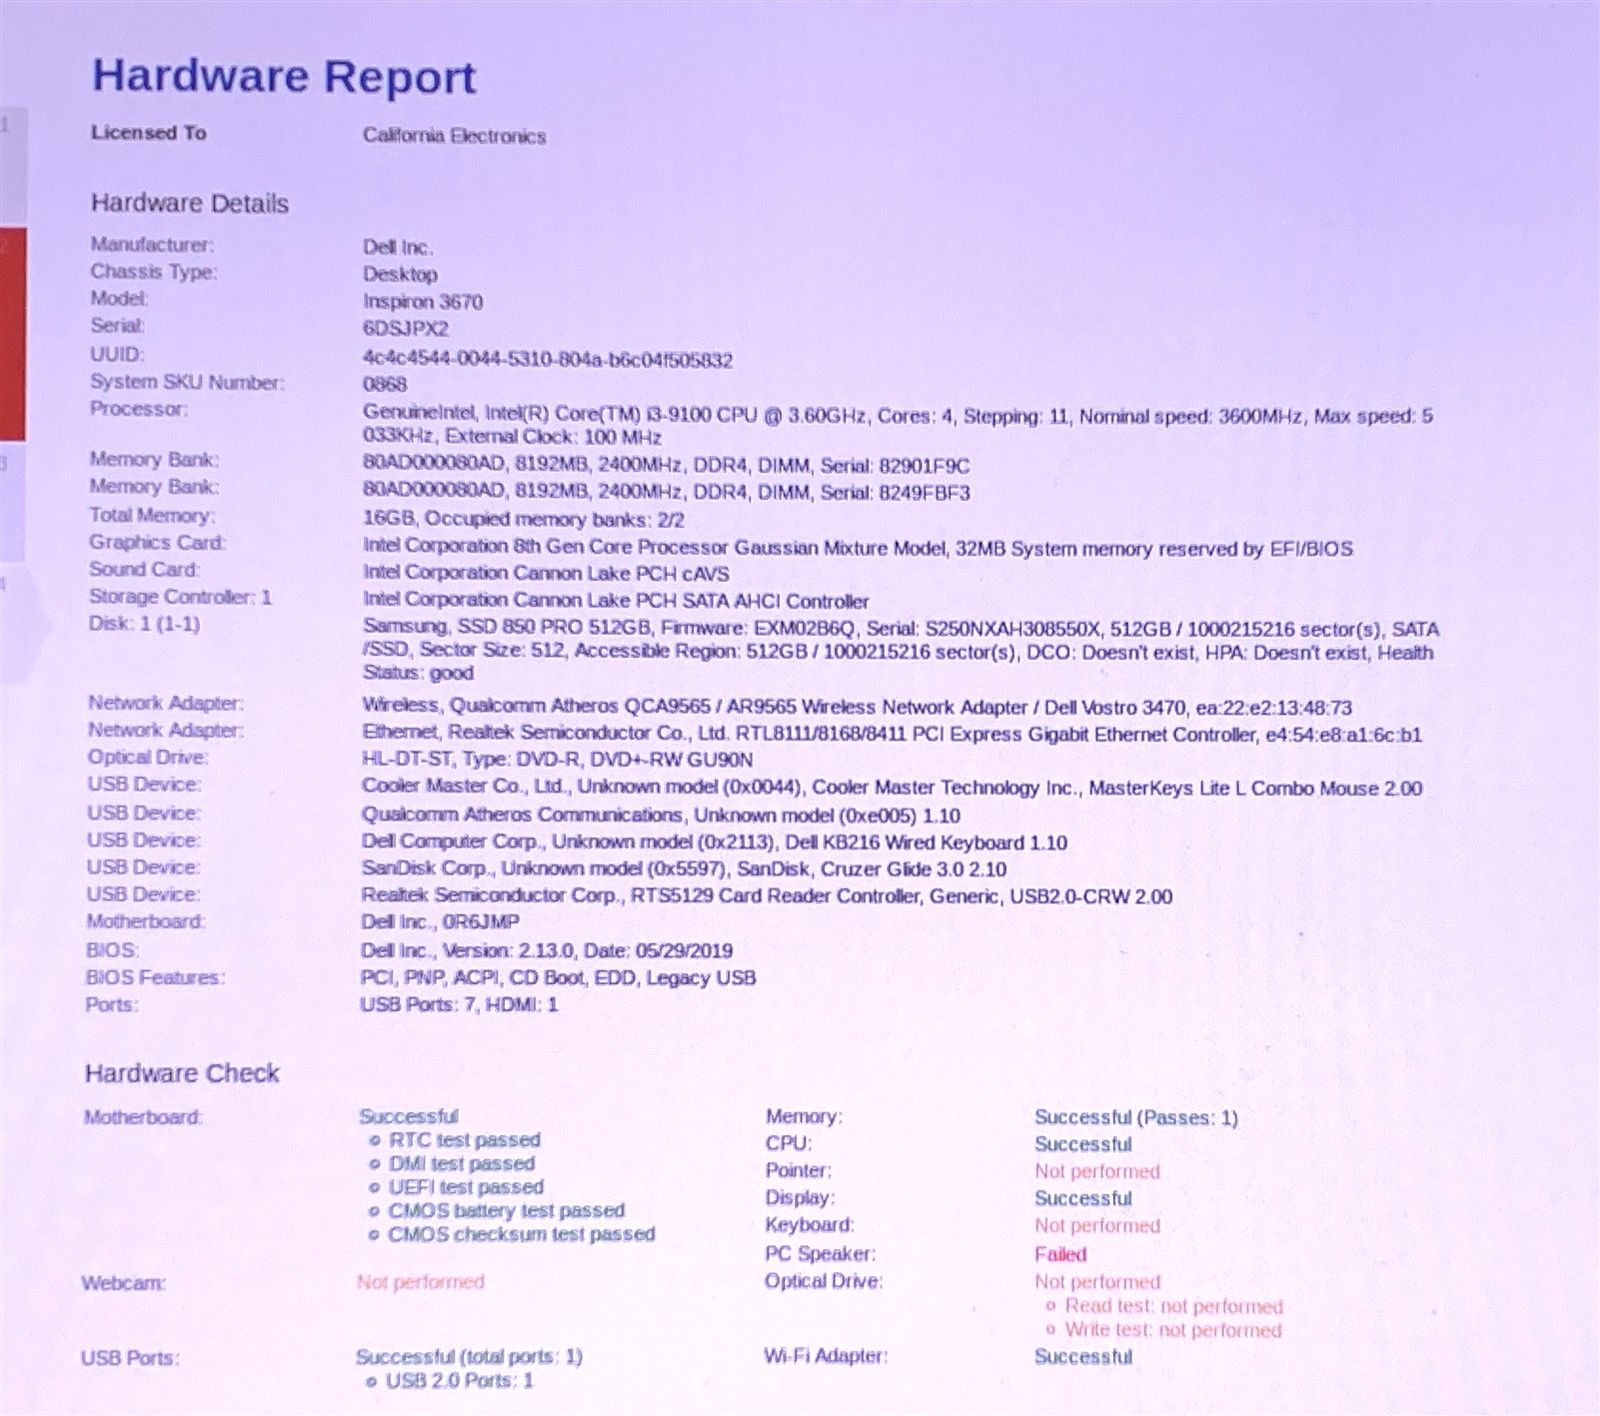This screenshot has width=1600, height=1416.
Task: Click the California Electronics licensee text
Action: point(454,136)
